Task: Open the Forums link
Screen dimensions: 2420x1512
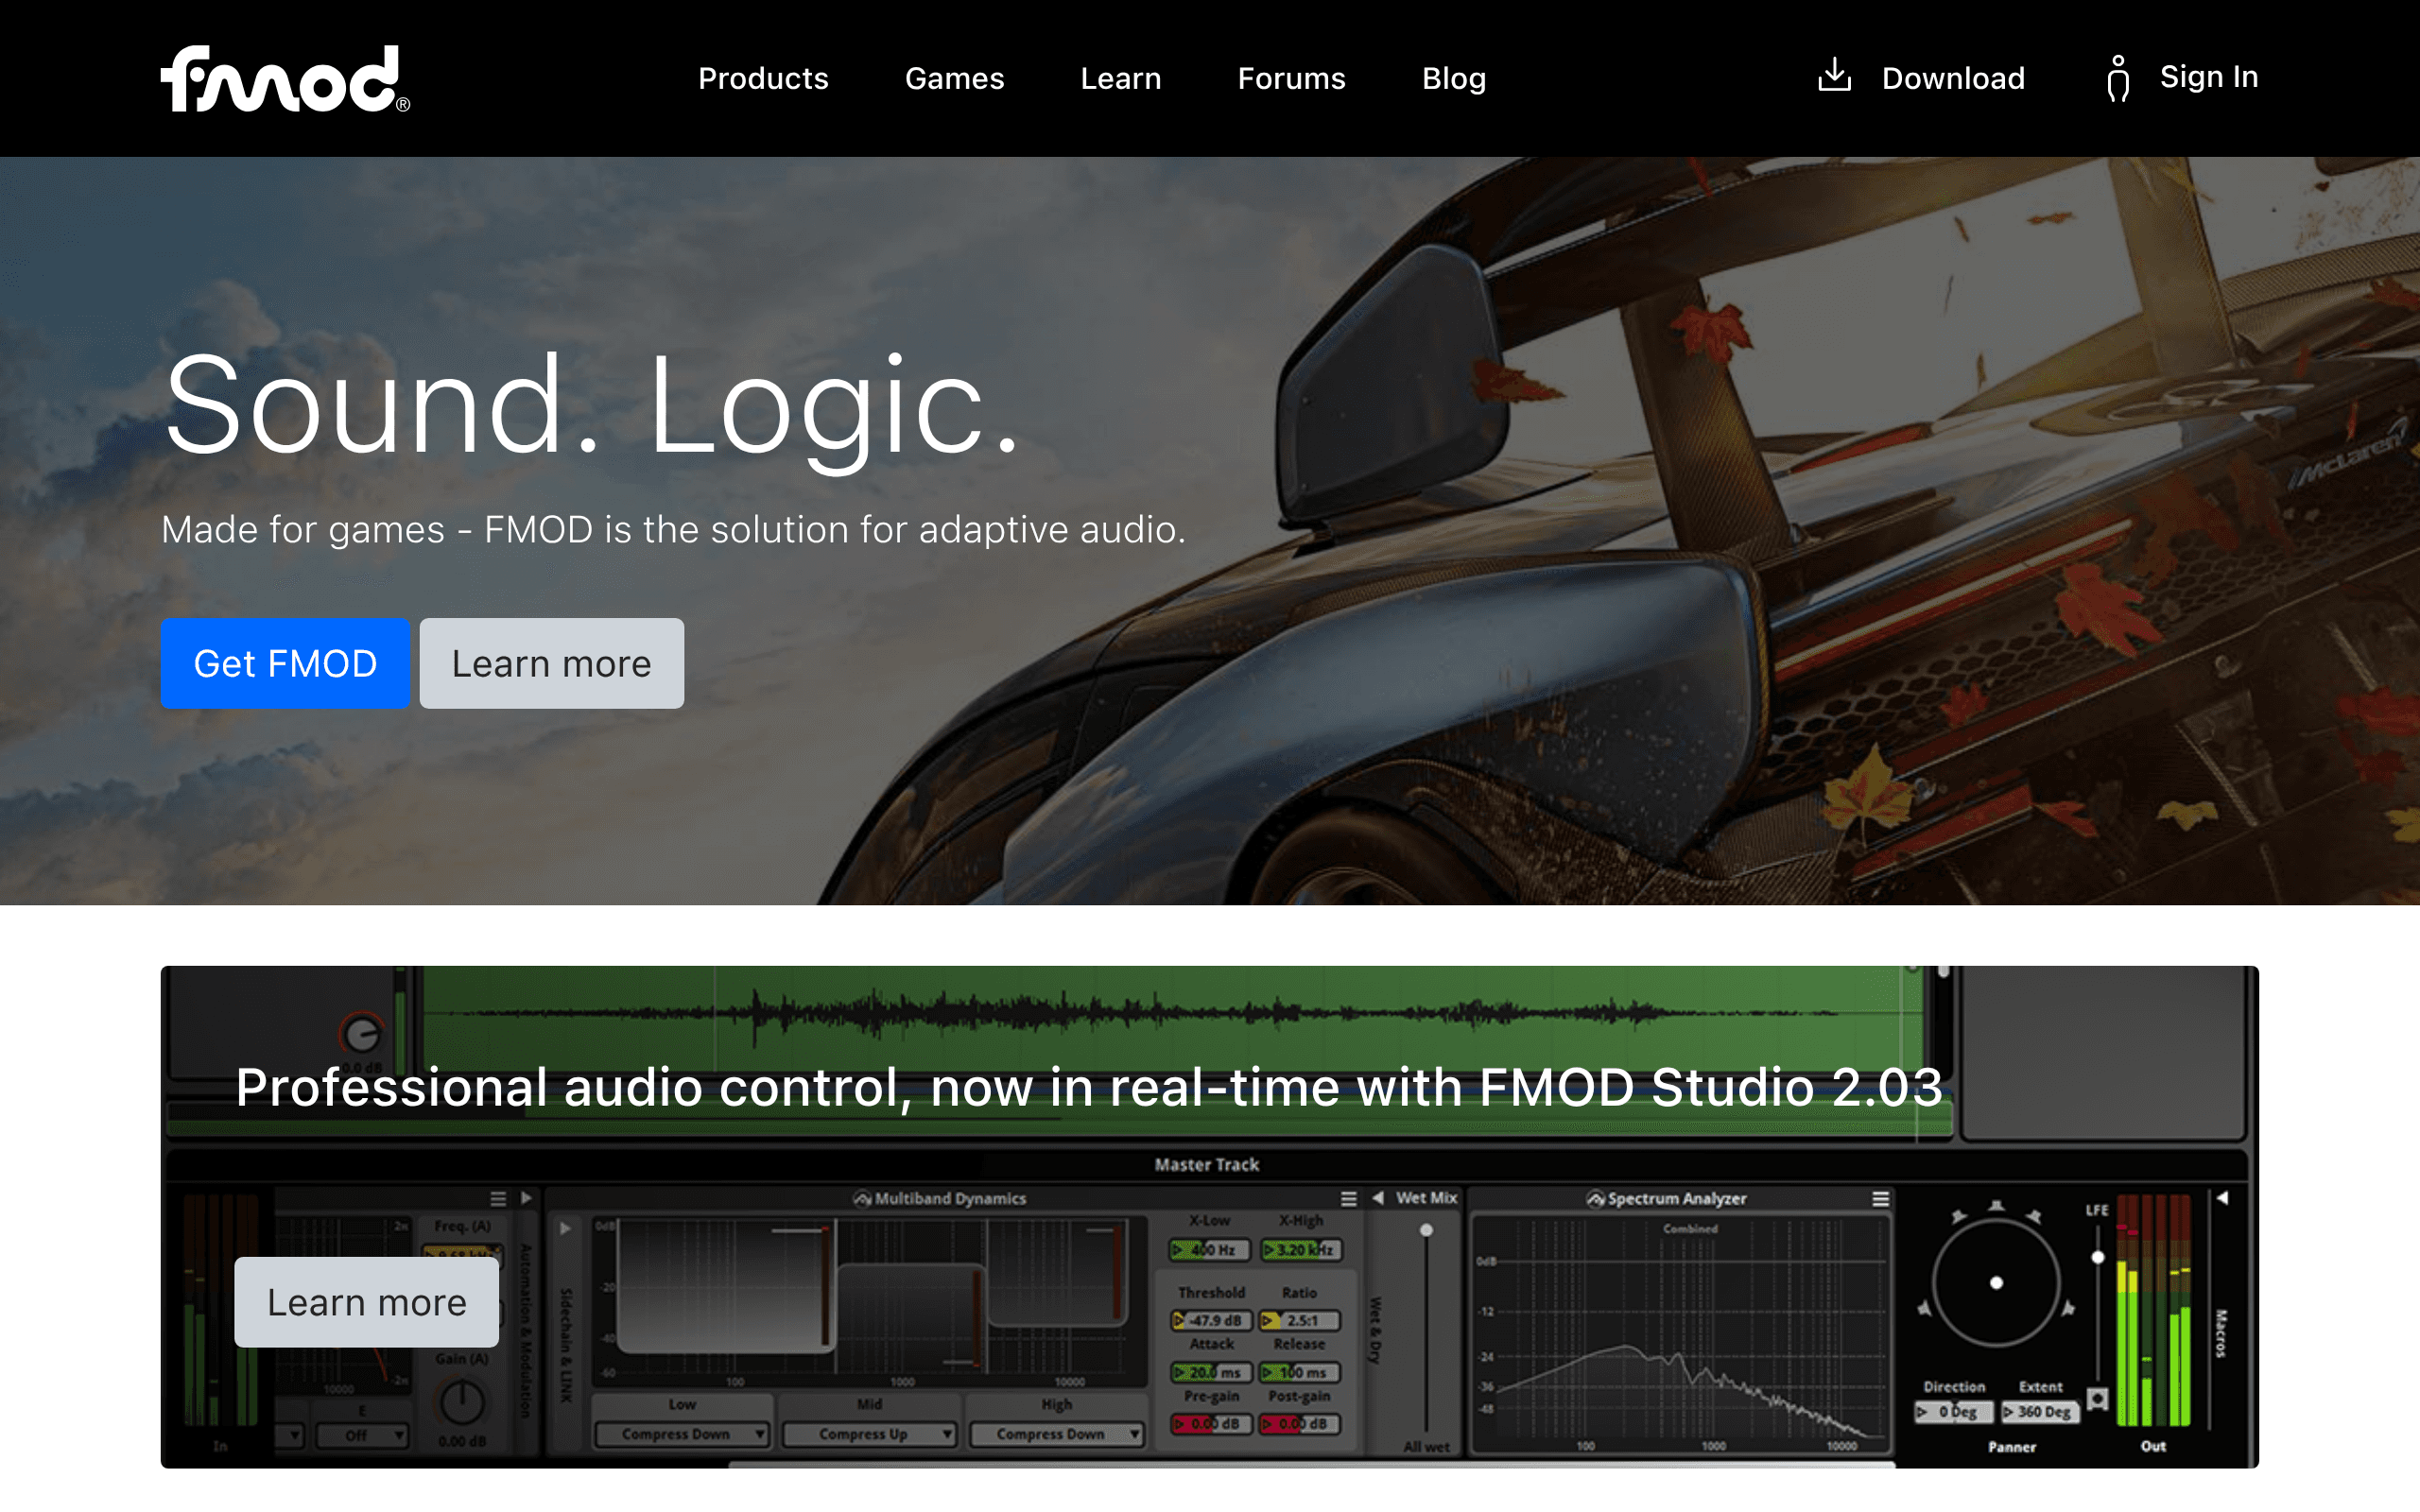Action: (1291, 78)
